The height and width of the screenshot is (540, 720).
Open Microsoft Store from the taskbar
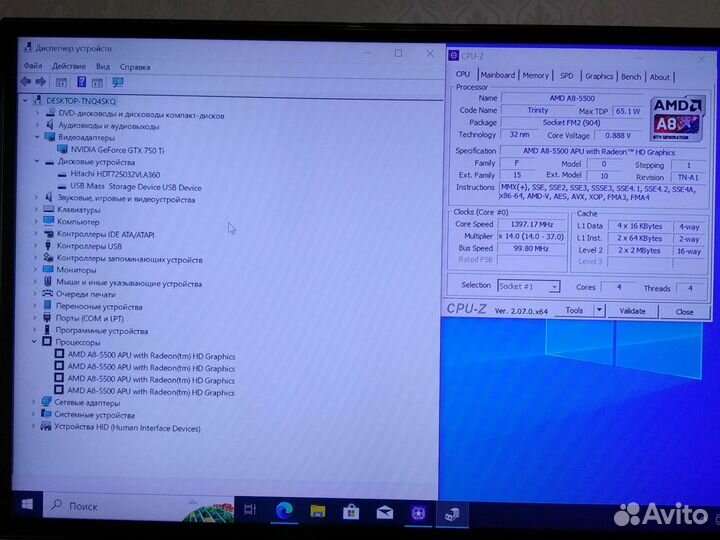351,512
